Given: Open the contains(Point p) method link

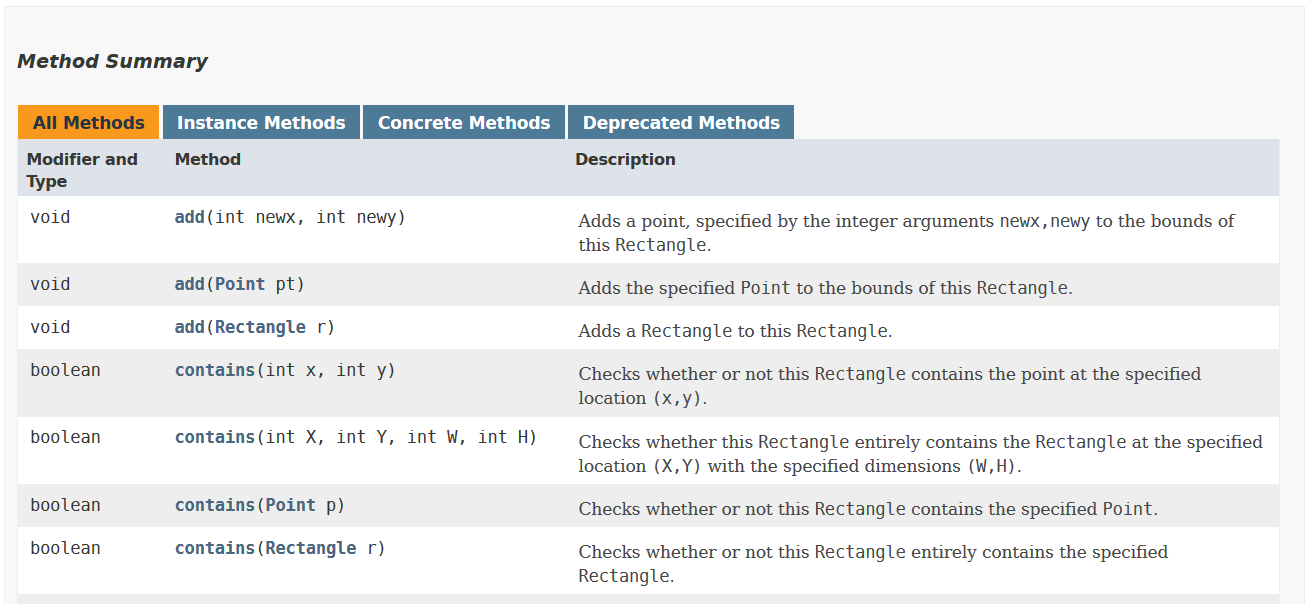Looking at the screenshot, I should point(215,505).
